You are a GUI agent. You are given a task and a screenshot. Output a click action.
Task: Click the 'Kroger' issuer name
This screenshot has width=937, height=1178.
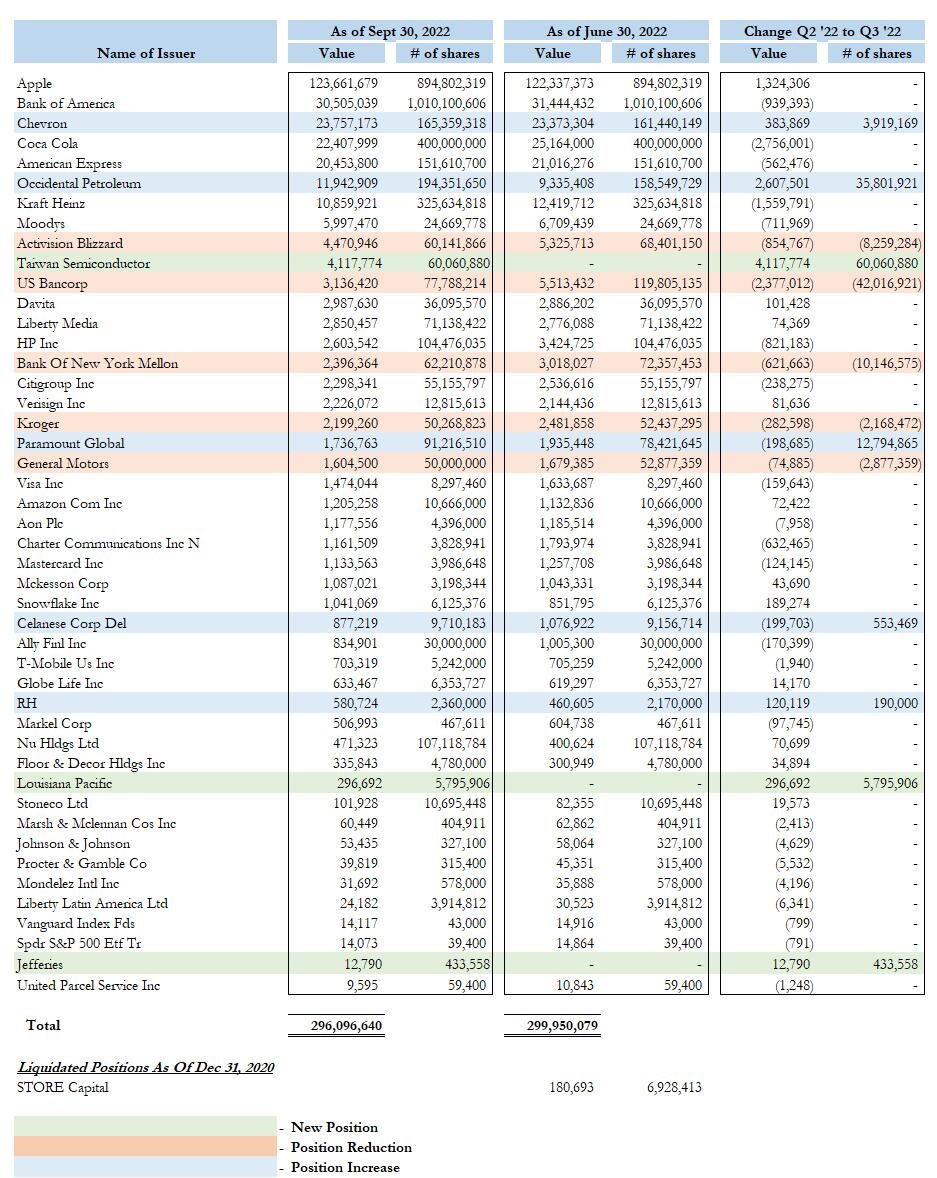pos(38,424)
